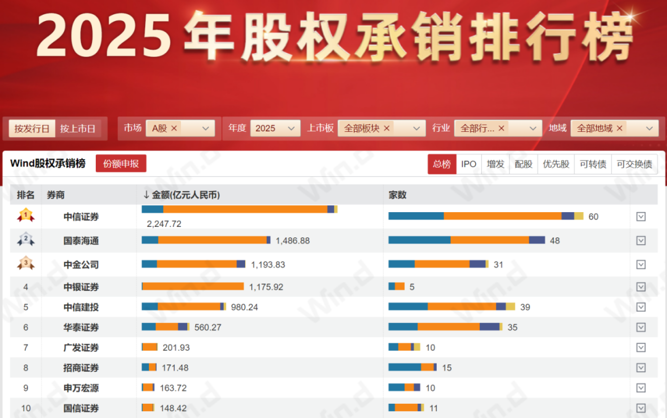Expand details for 华泰证券 row
The width and height of the screenshot is (667, 418).
click(641, 327)
